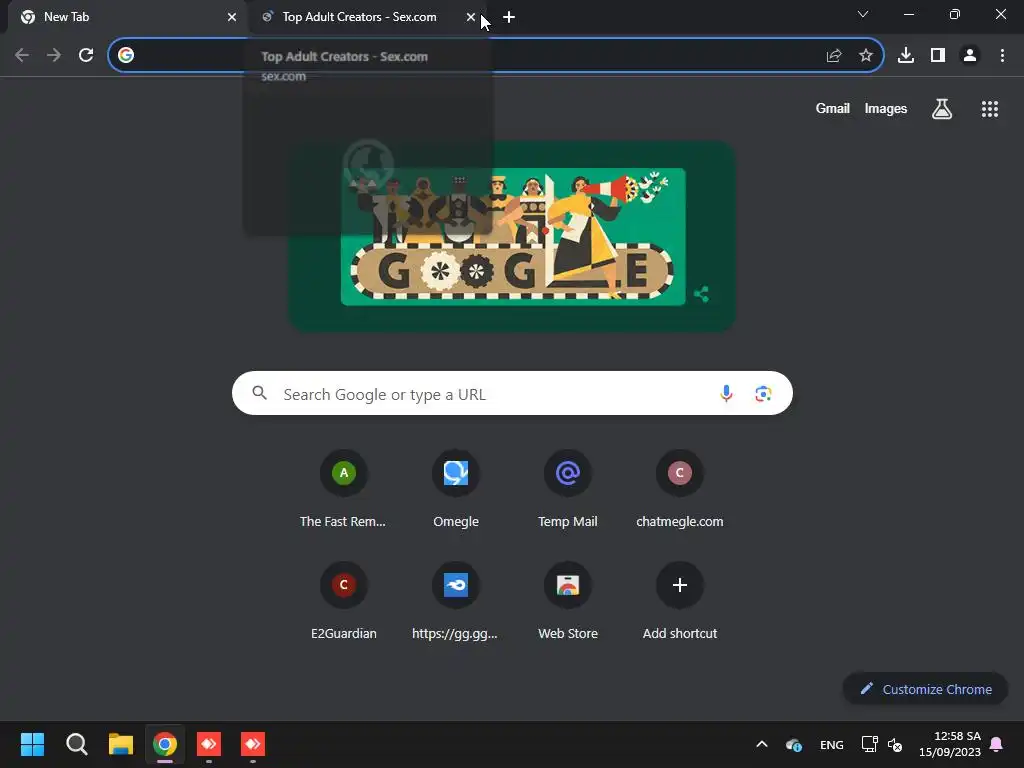Click Customize Chrome button

tap(925, 689)
